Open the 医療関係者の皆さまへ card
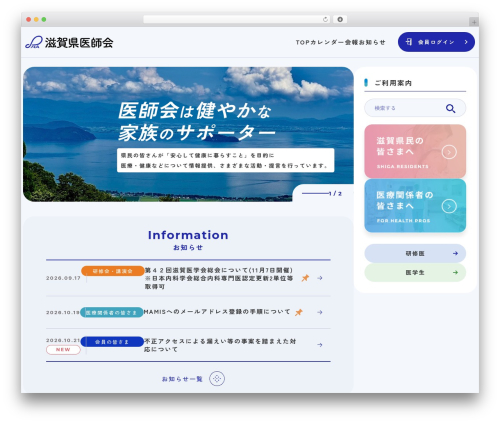Image resolution: width=500 pixels, height=423 pixels. (415, 205)
